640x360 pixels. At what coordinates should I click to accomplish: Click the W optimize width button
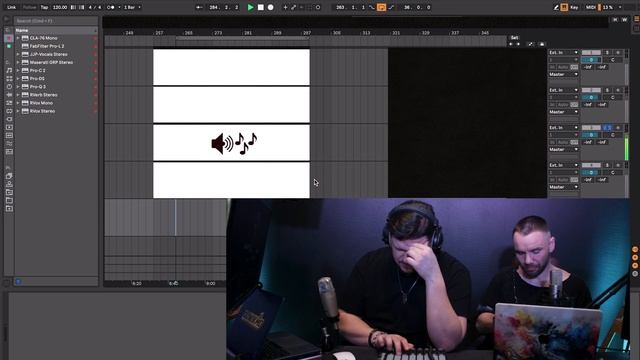click(x=624, y=20)
